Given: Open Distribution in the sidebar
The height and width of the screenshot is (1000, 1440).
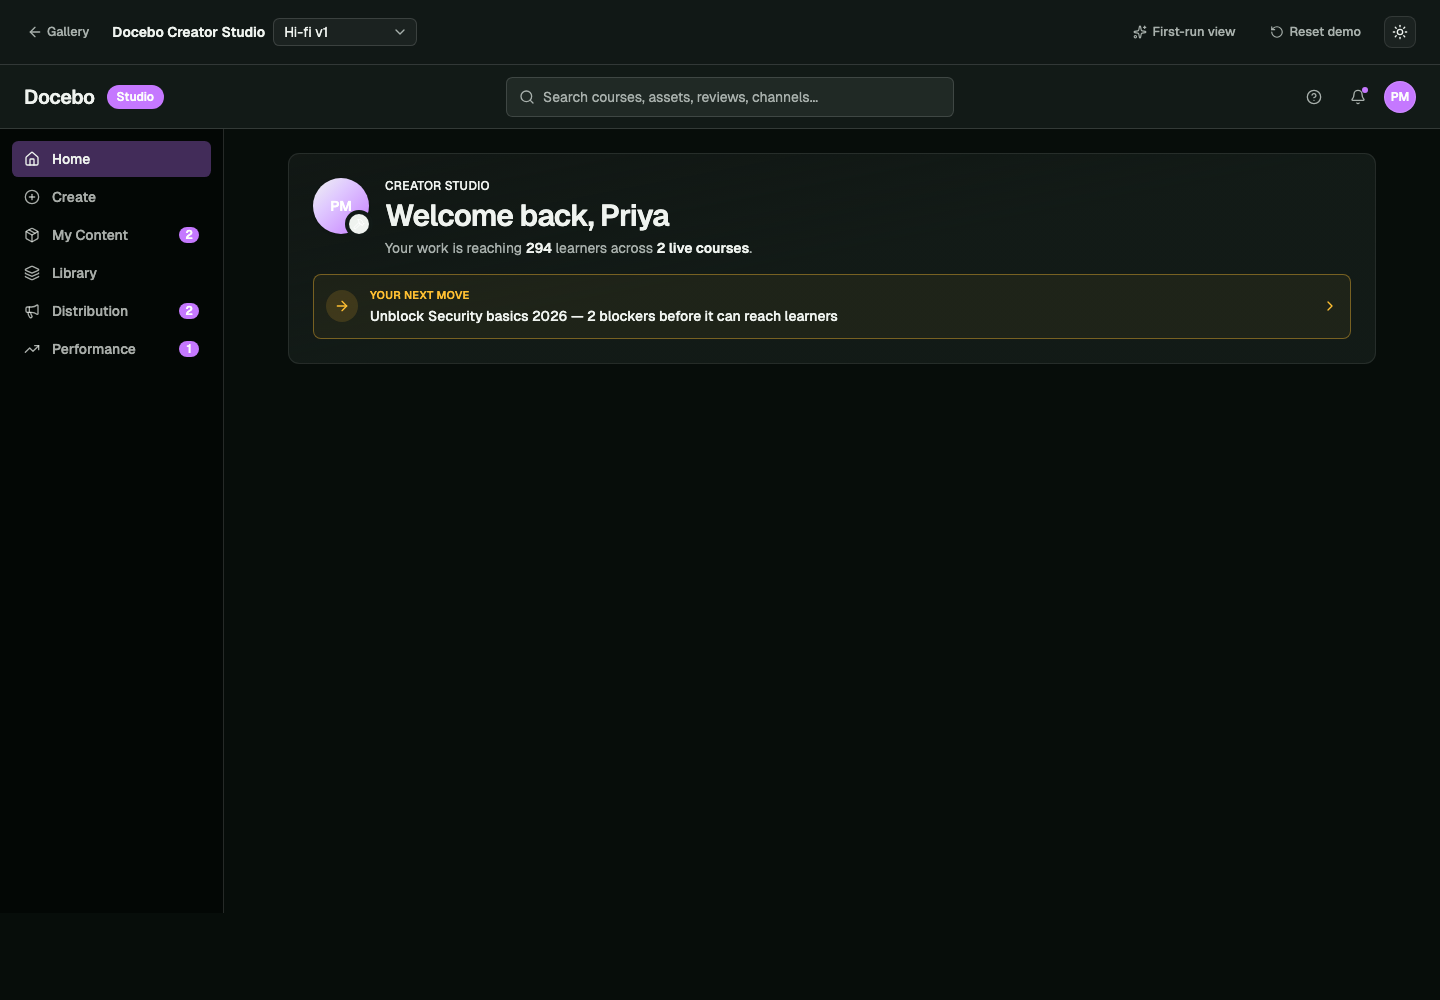Looking at the screenshot, I should pos(111,311).
